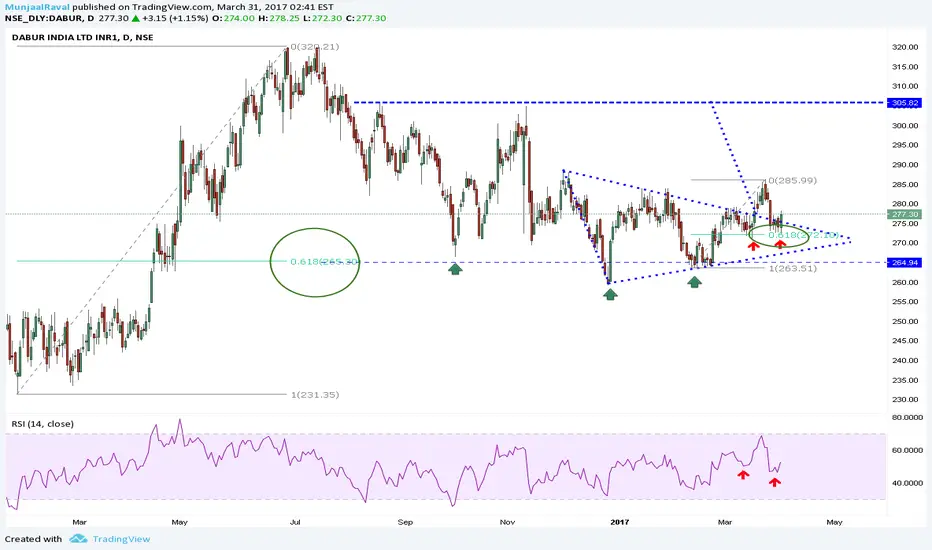This screenshot has width=932, height=550.
Task: Click the 0(320.21) Fibonacci label
Action: click(x=314, y=47)
